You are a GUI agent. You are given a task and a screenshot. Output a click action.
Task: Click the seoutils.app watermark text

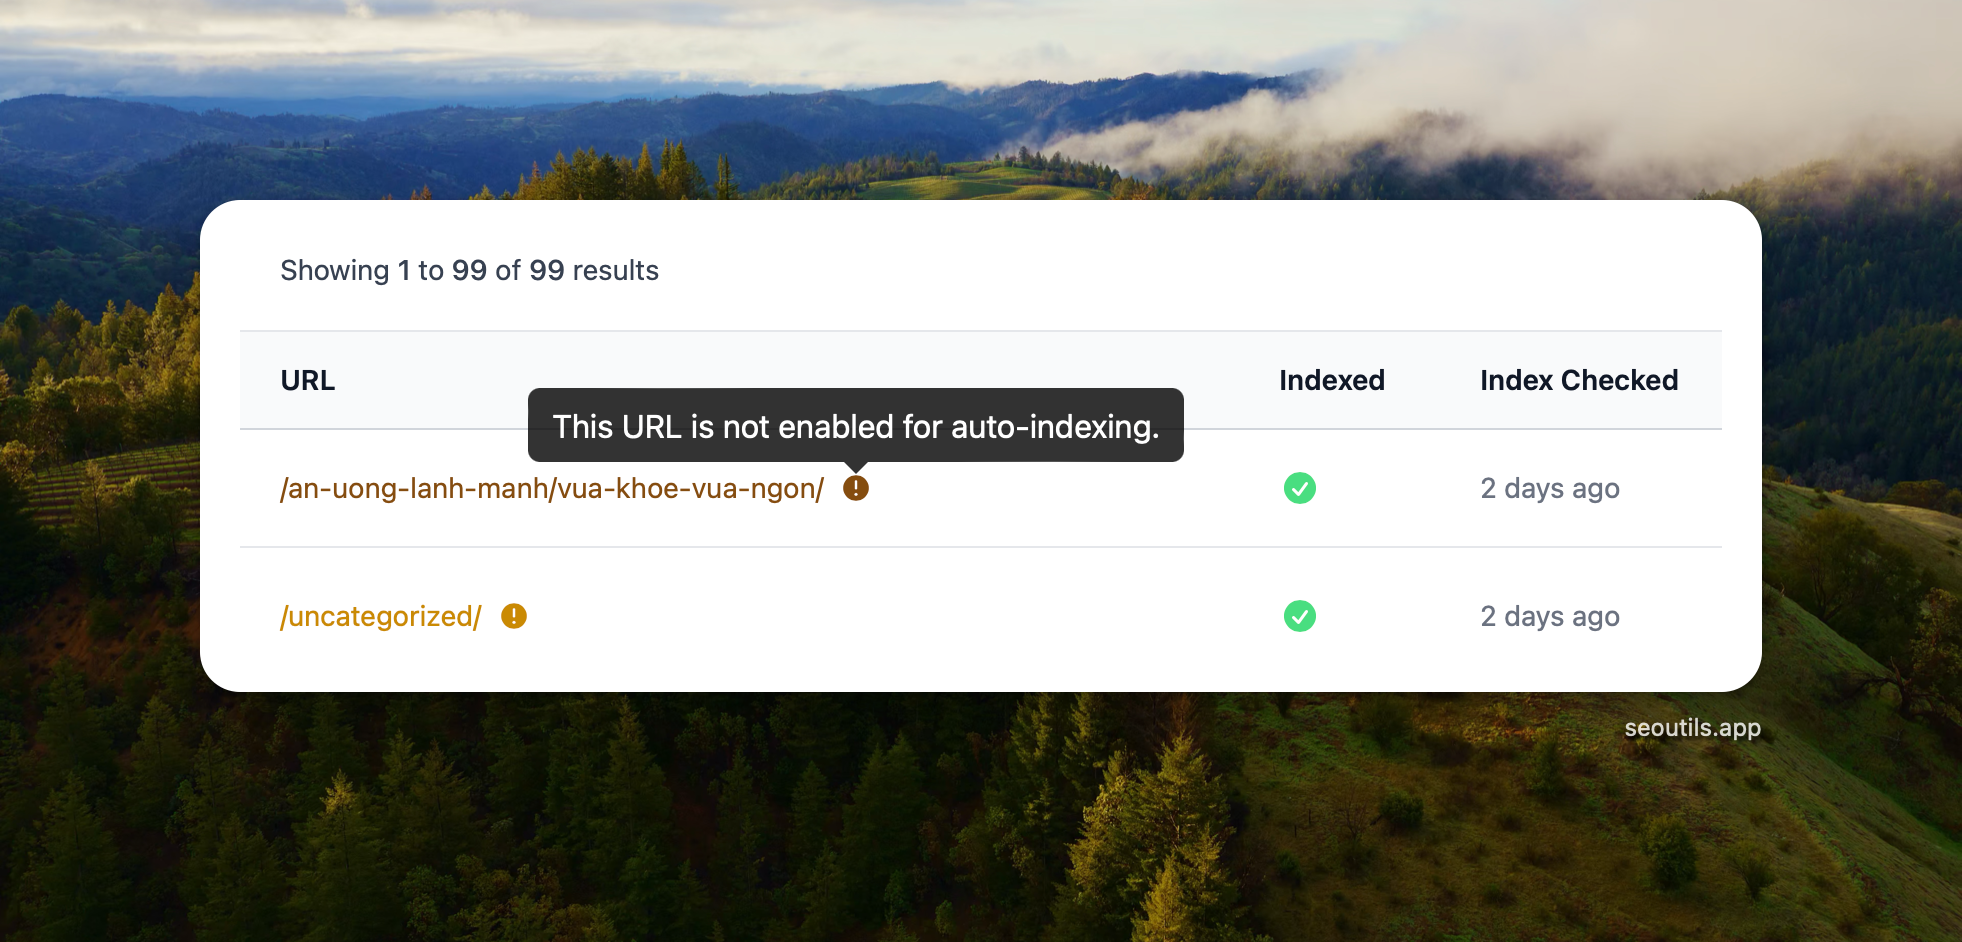(1692, 728)
